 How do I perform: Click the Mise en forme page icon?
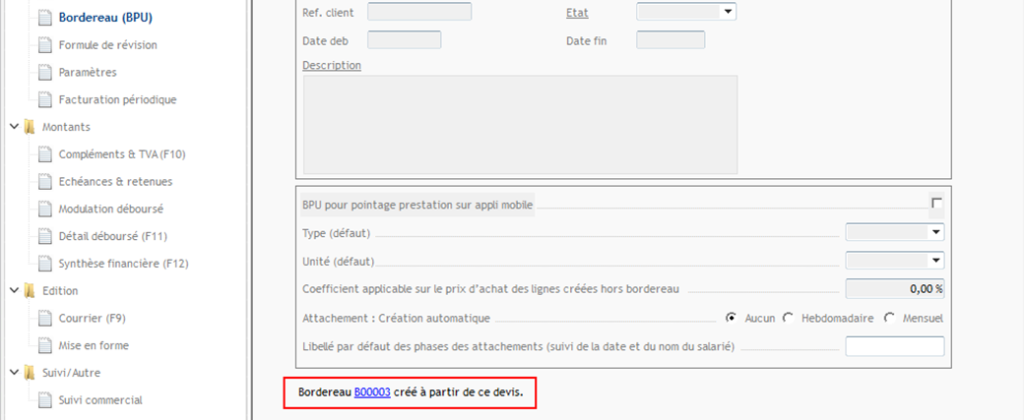pyautogui.click(x=44, y=345)
